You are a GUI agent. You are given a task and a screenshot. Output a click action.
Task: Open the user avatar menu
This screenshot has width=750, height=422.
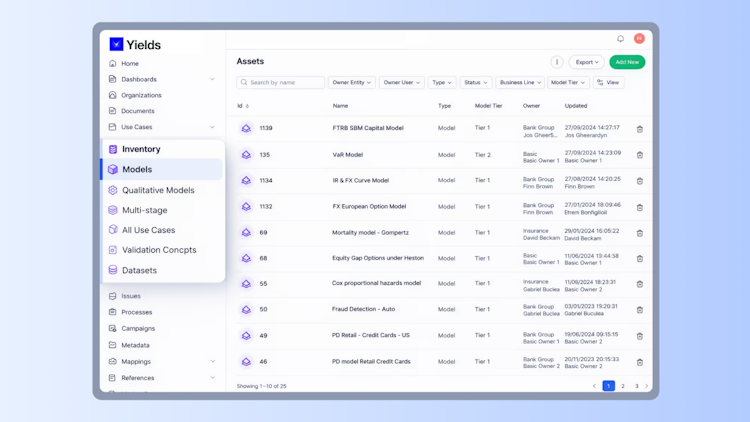639,39
